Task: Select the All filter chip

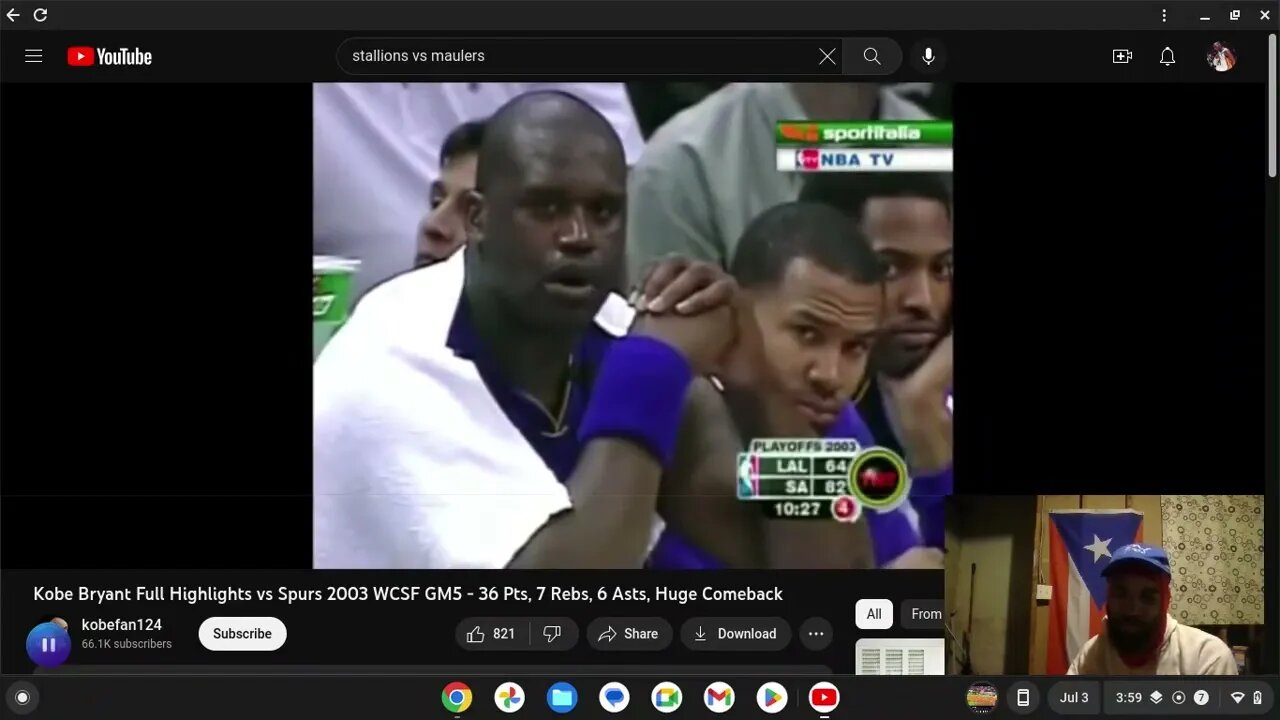Action: pyautogui.click(x=874, y=614)
